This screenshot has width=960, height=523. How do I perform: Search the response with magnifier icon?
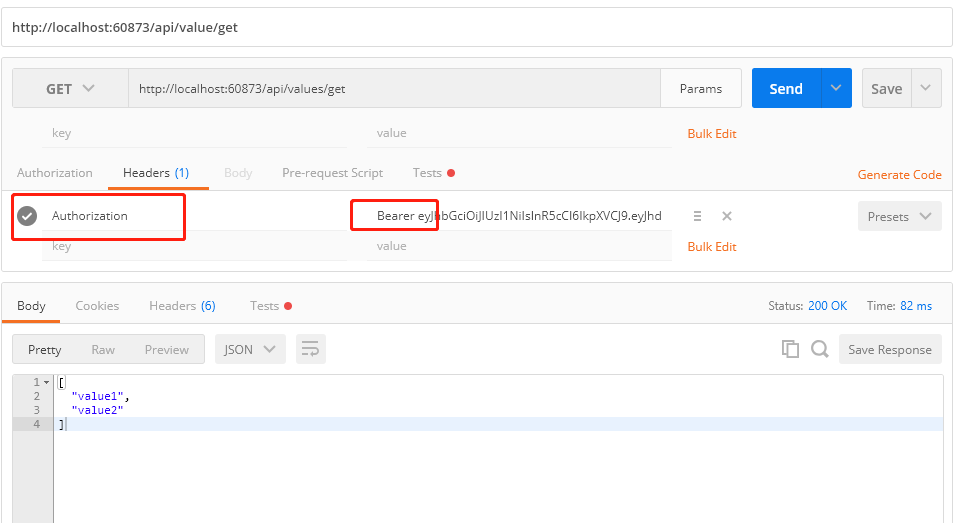pyautogui.click(x=820, y=349)
